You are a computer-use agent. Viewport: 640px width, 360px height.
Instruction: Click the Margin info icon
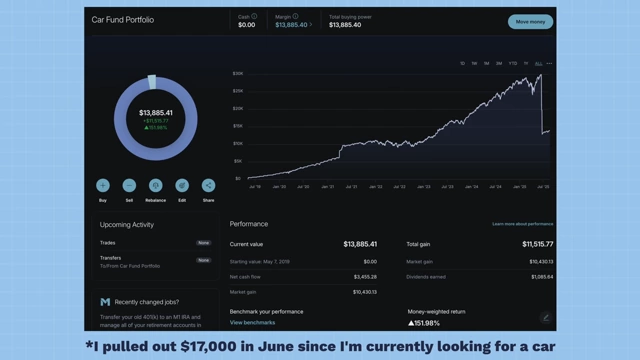pos(295,16)
